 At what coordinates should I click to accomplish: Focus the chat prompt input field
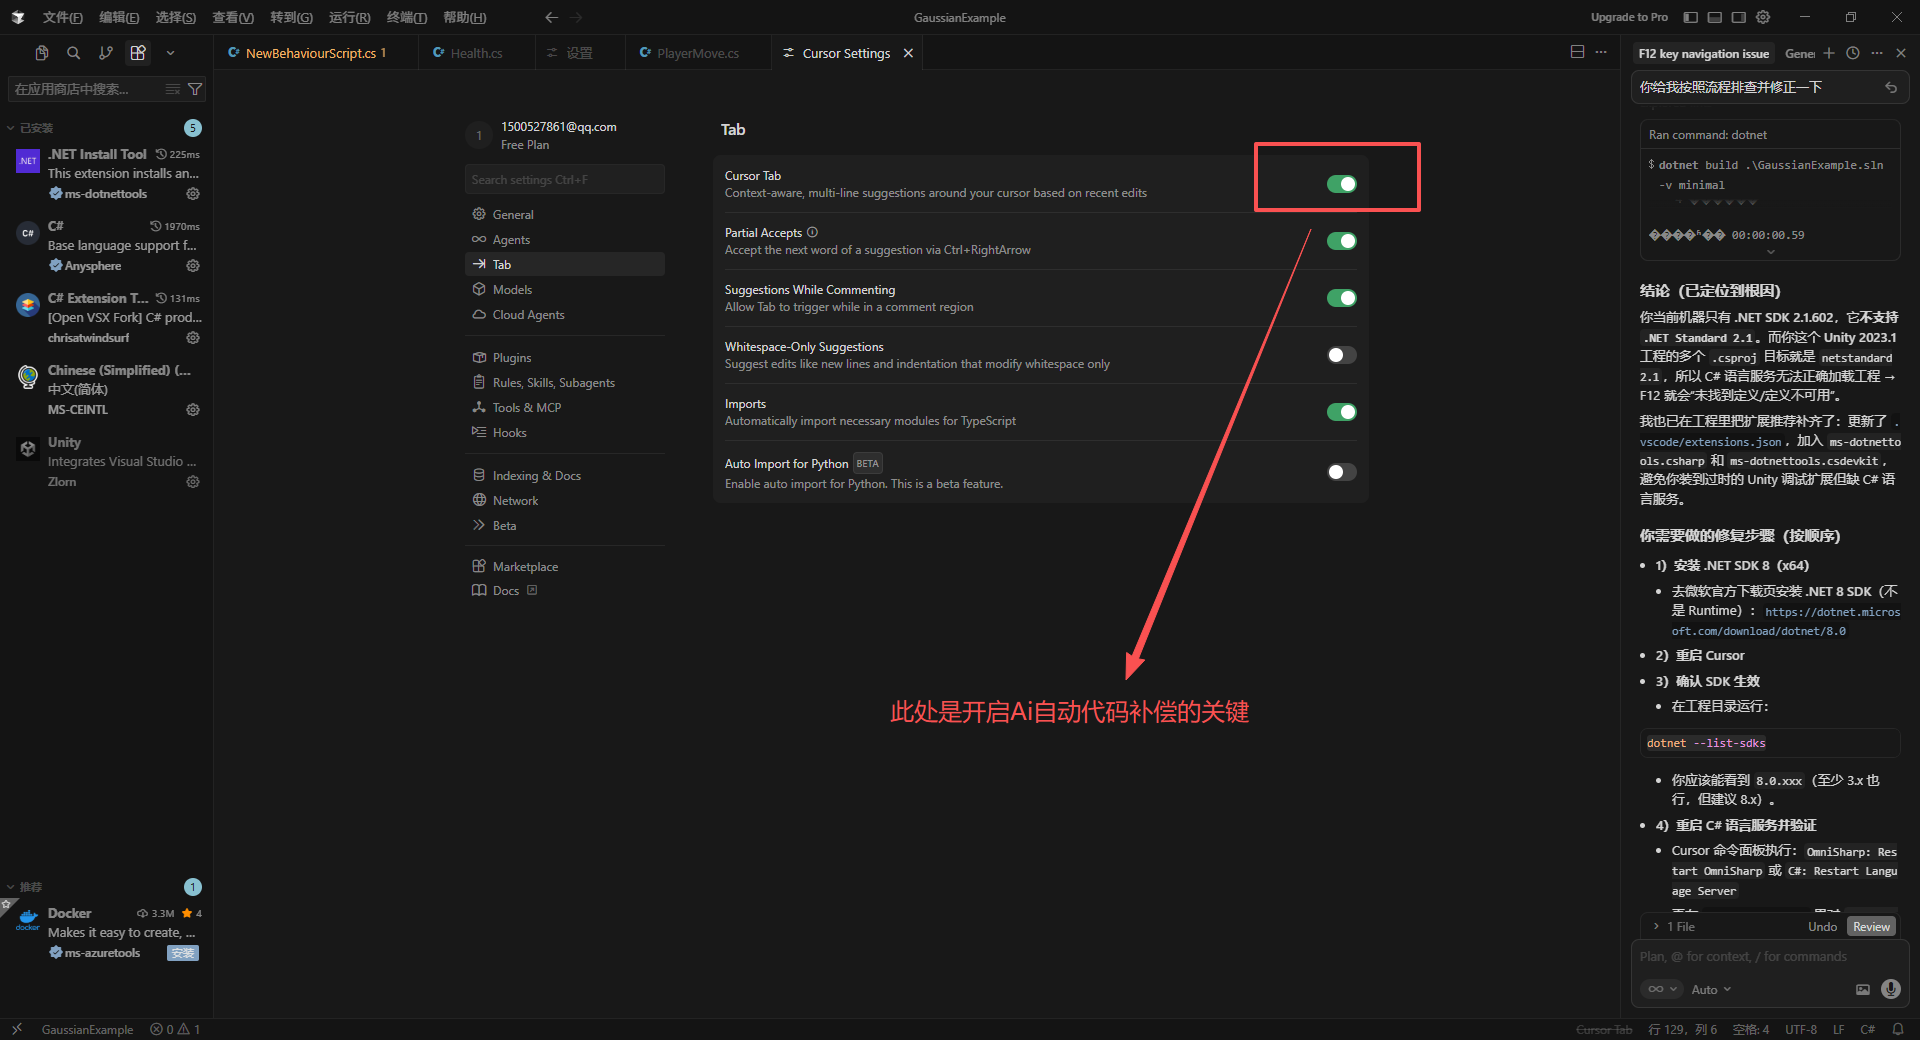(x=1769, y=957)
